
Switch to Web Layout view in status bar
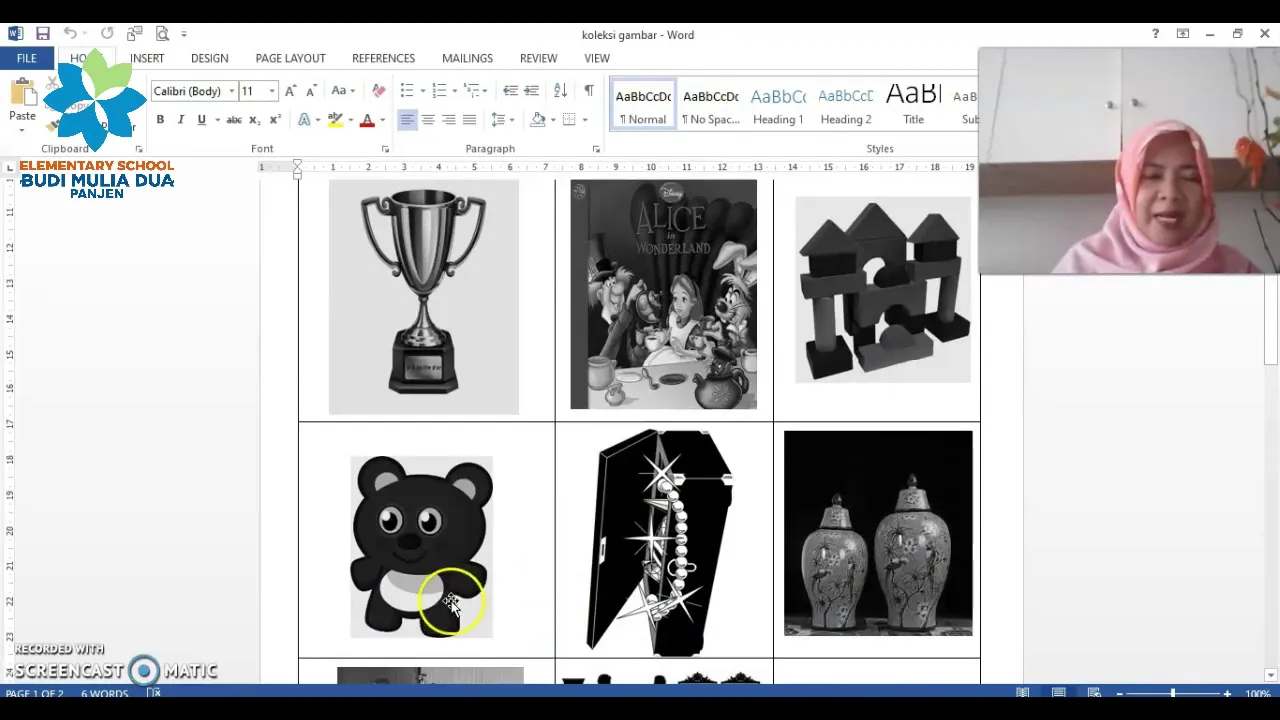pos(1094,693)
